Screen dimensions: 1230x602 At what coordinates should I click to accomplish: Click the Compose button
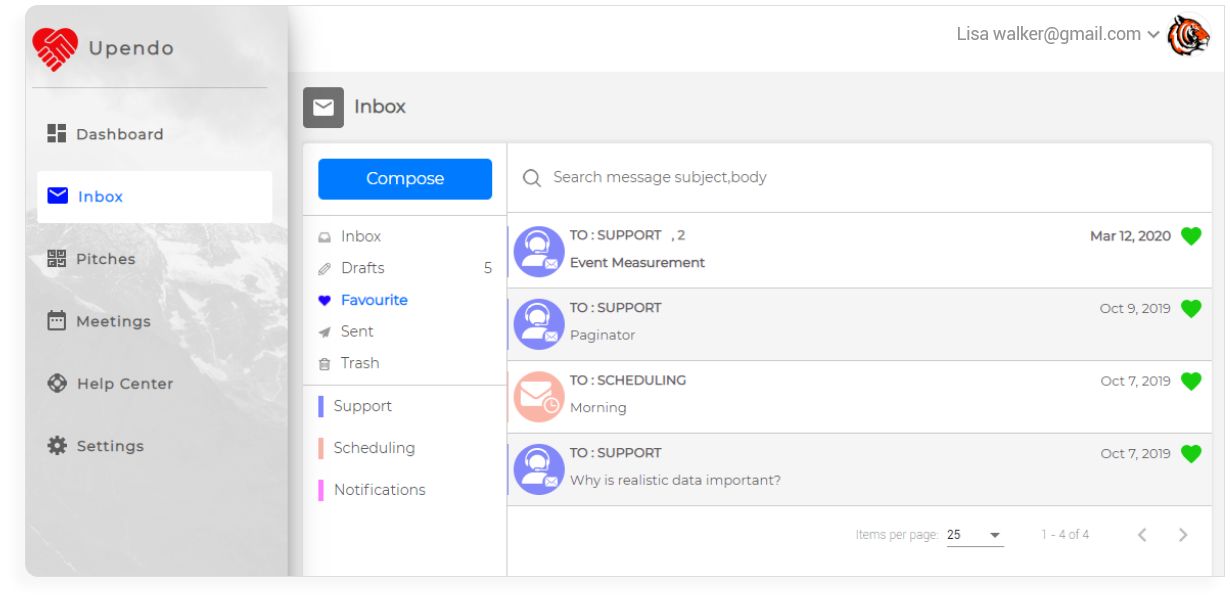point(405,179)
